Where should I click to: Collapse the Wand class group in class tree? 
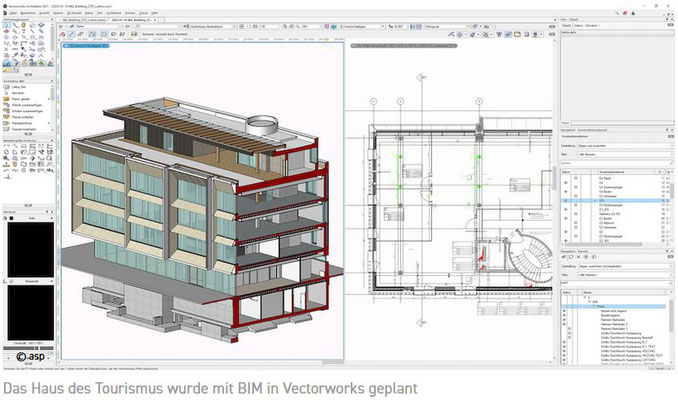coord(594,306)
